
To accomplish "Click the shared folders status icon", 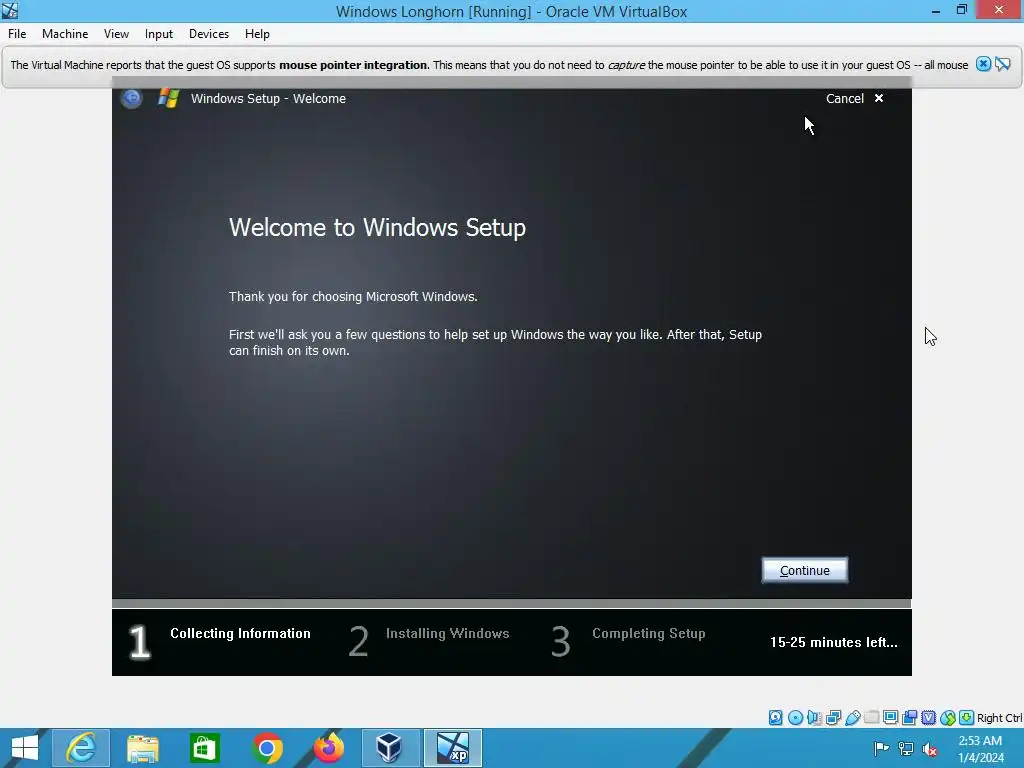I will tap(871, 718).
